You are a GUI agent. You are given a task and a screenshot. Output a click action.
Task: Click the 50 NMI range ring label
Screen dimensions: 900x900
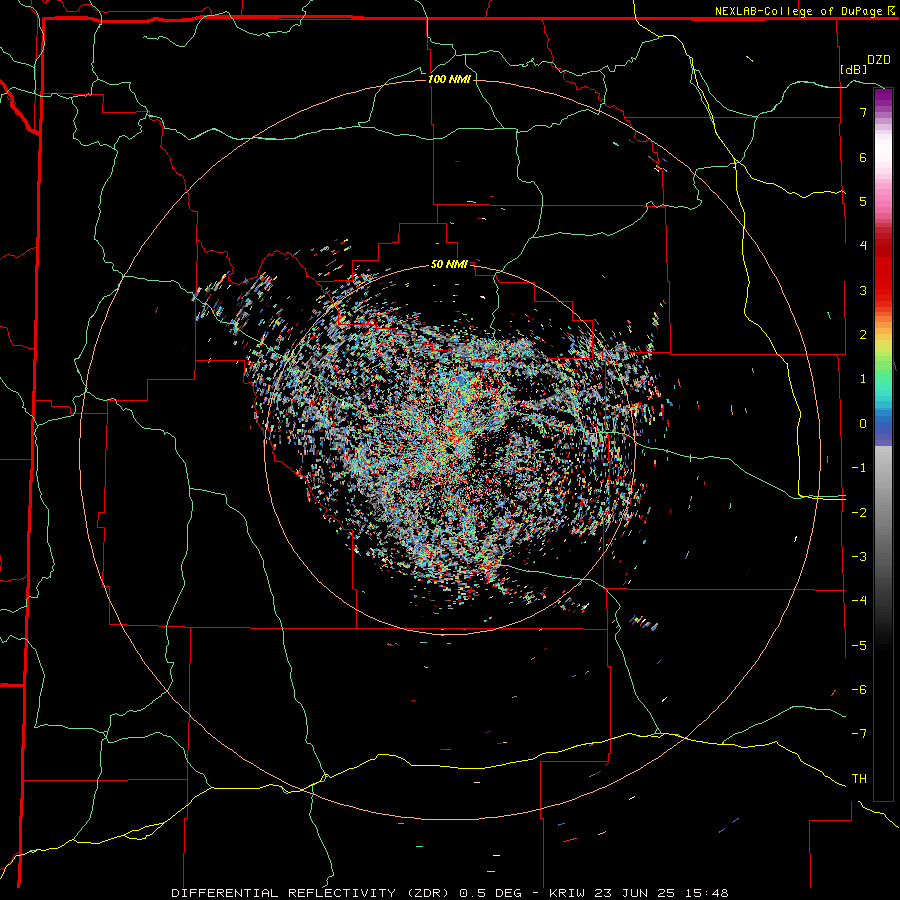tap(449, 265)
